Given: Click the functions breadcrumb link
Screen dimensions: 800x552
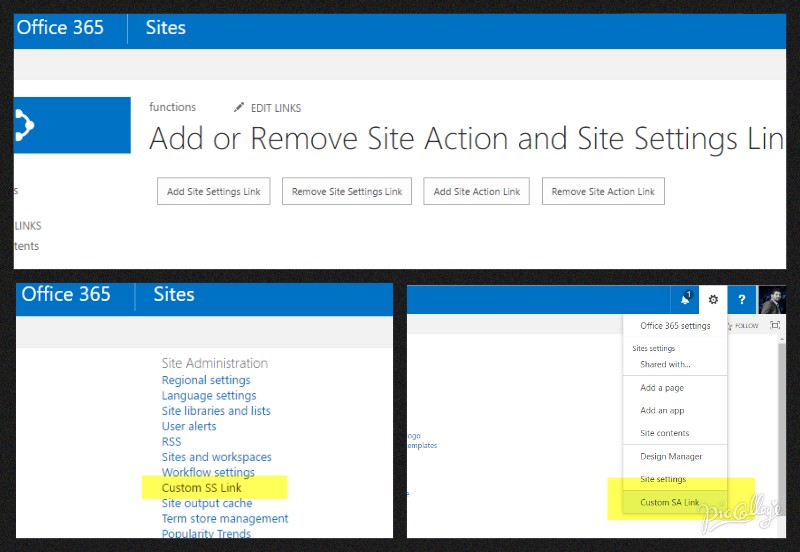Looking at the screenshot, I should 172,107.
